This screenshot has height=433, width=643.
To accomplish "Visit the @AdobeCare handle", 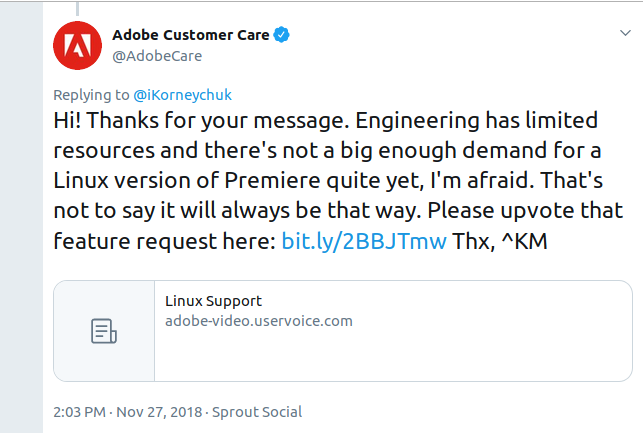I will [157, 56].
